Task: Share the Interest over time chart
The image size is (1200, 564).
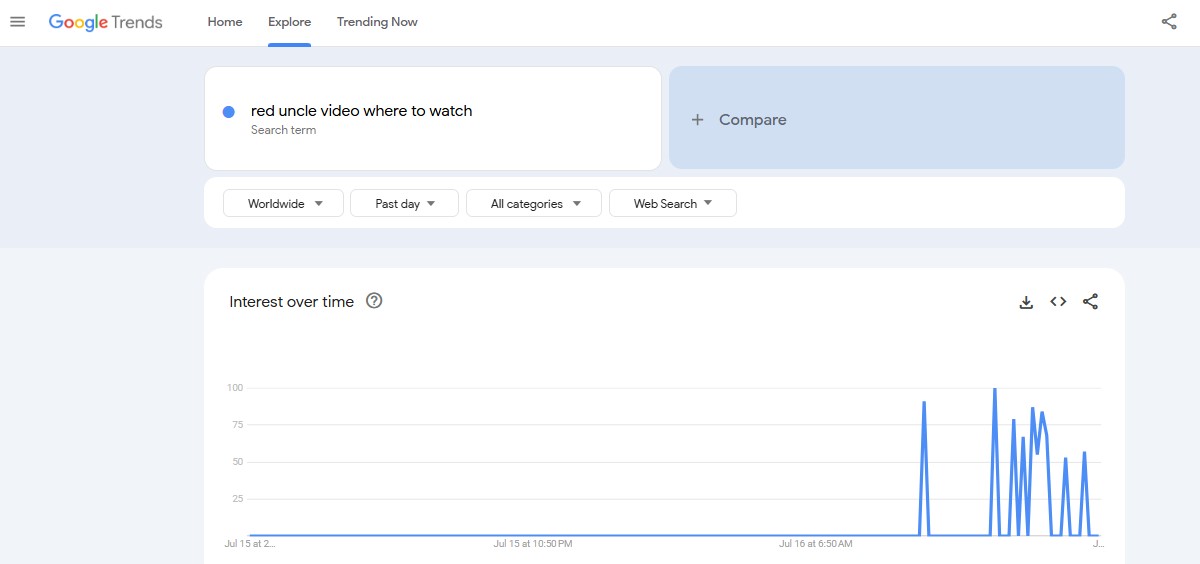Action: pyautogui.click(x=1090, y=302)
